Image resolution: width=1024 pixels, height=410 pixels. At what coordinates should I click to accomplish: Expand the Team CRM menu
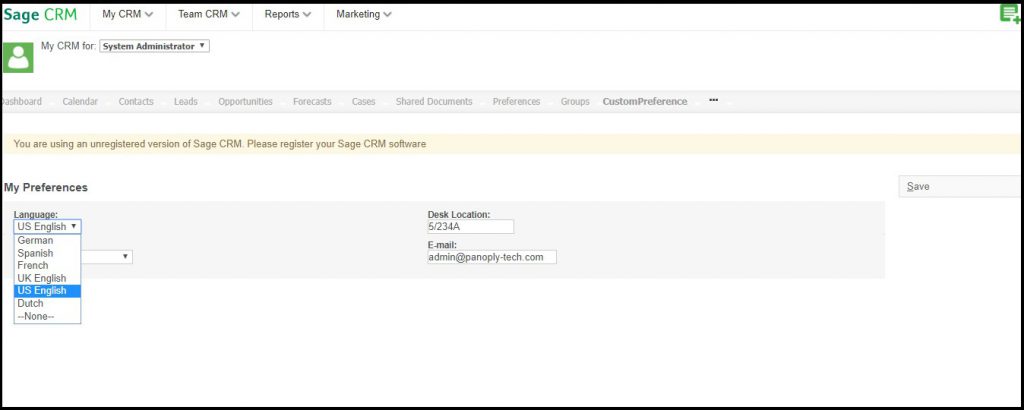pos(209,15)
